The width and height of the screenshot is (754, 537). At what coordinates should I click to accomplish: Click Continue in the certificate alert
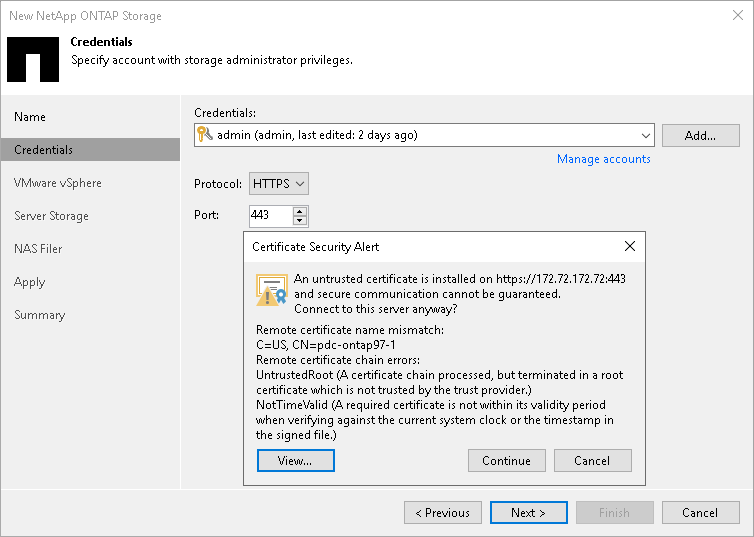[x=506, y=461]
